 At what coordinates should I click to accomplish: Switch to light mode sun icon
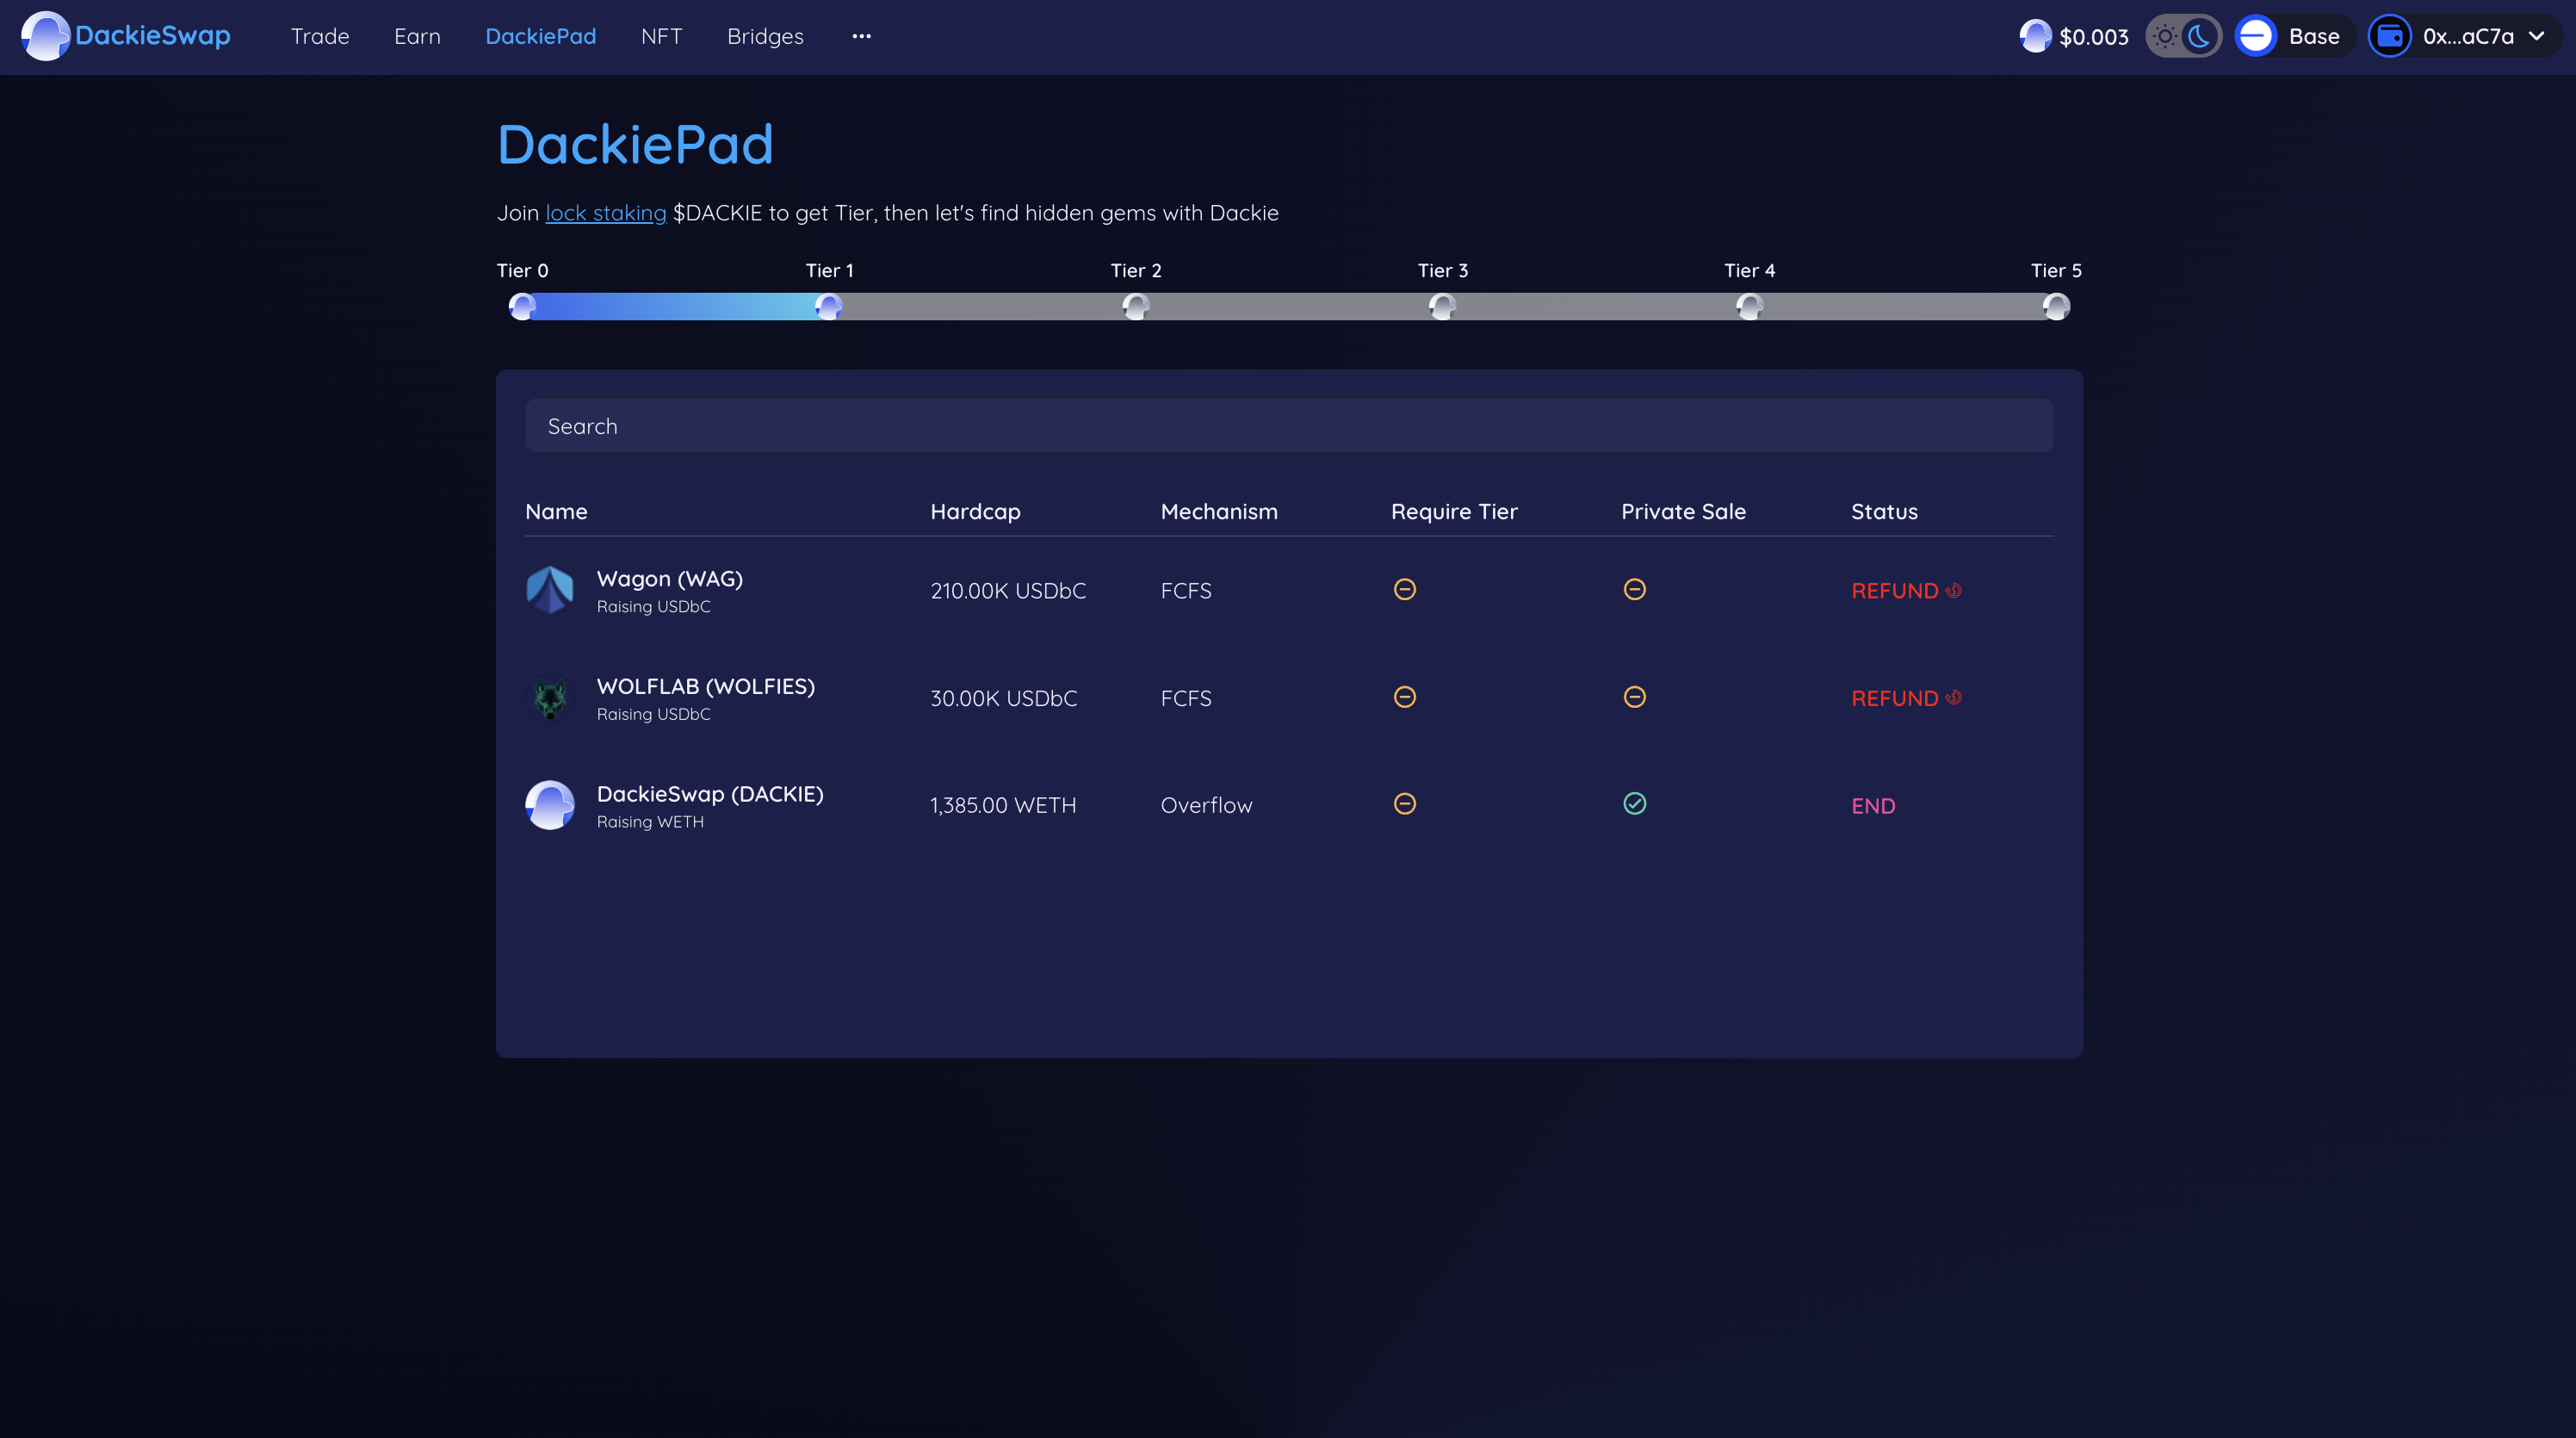2164,36
